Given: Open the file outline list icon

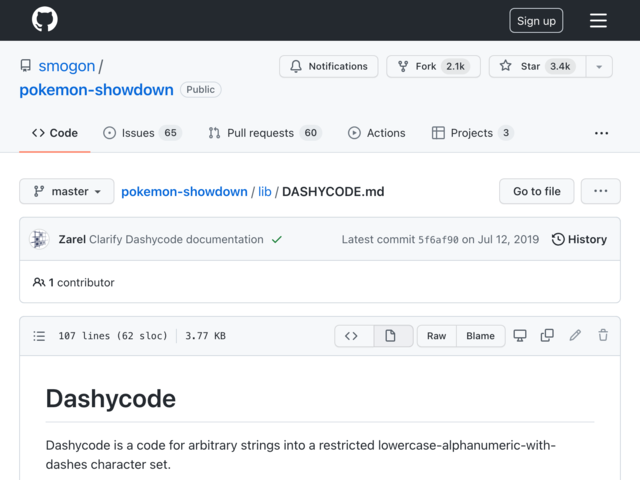Looking at the screenshot, I should 39,336.
